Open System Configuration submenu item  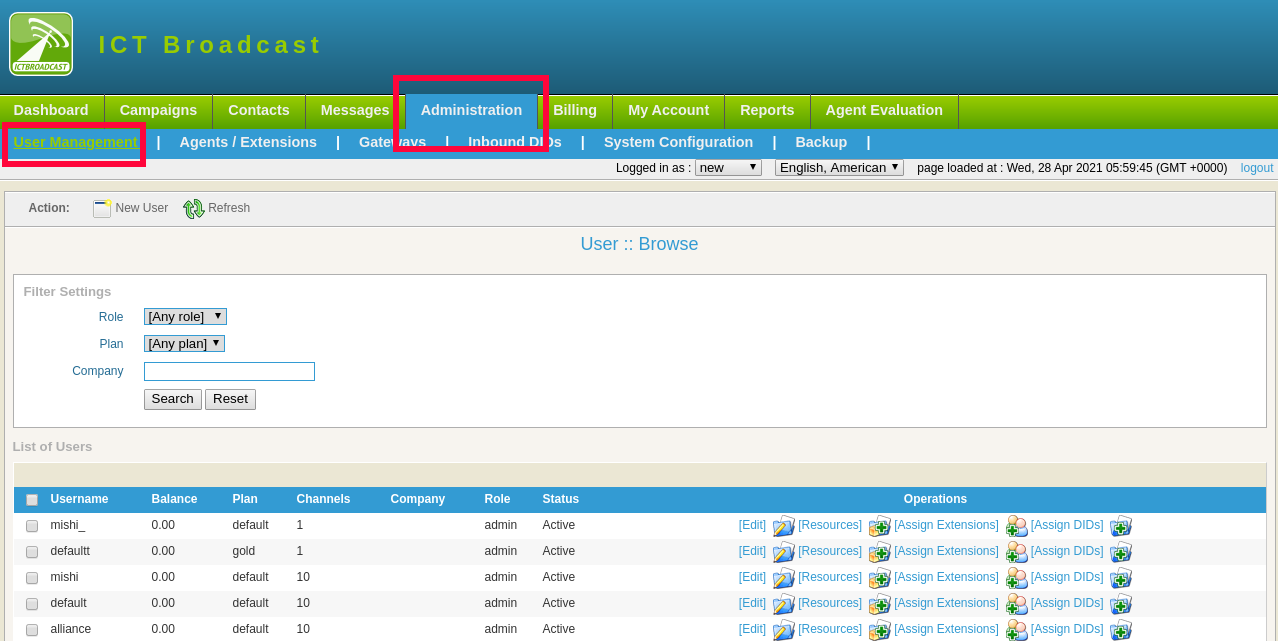point(678,142)
